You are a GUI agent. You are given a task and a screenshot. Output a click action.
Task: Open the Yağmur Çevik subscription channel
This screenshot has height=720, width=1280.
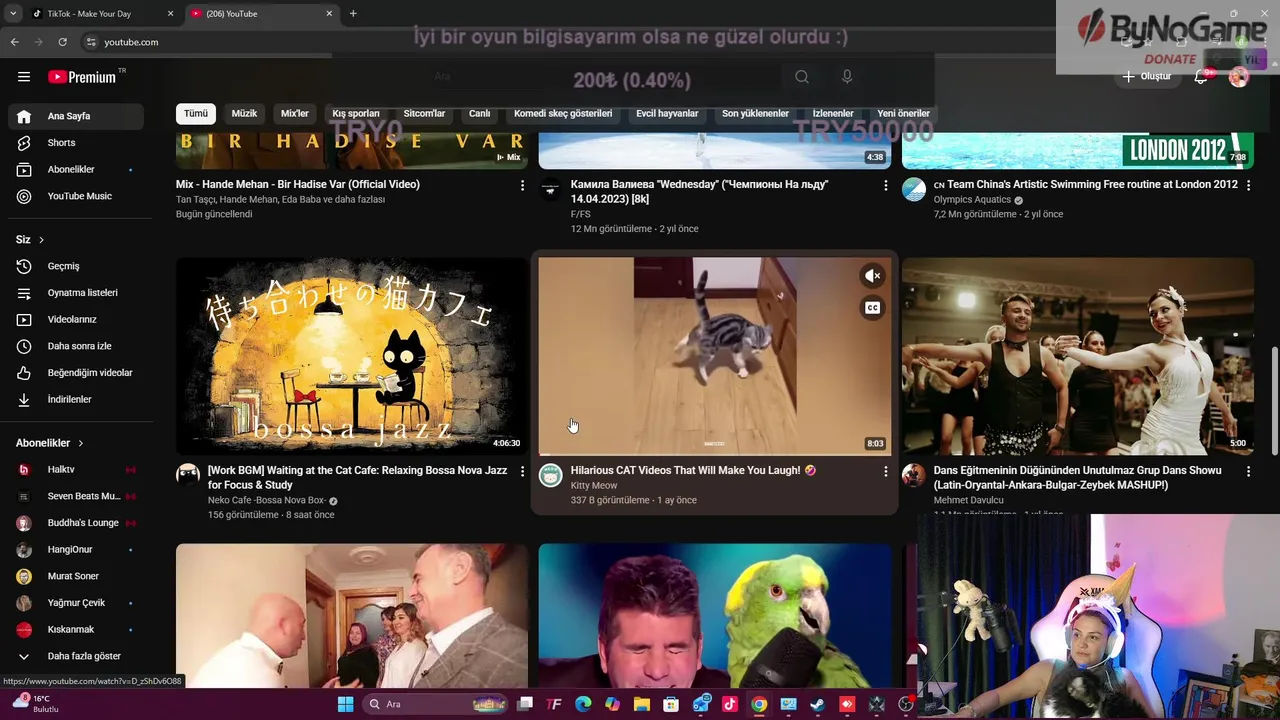point(76,603)
